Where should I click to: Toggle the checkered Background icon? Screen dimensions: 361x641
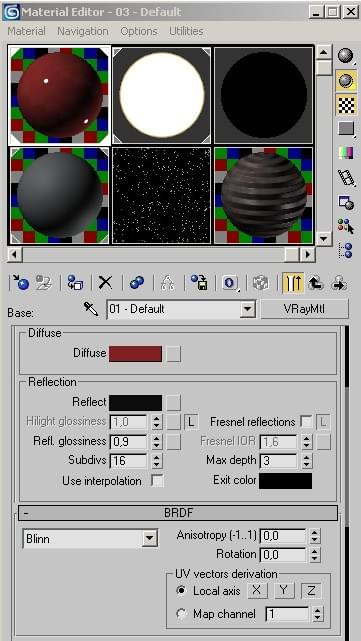pyautogui.click(x=346, y=105)
